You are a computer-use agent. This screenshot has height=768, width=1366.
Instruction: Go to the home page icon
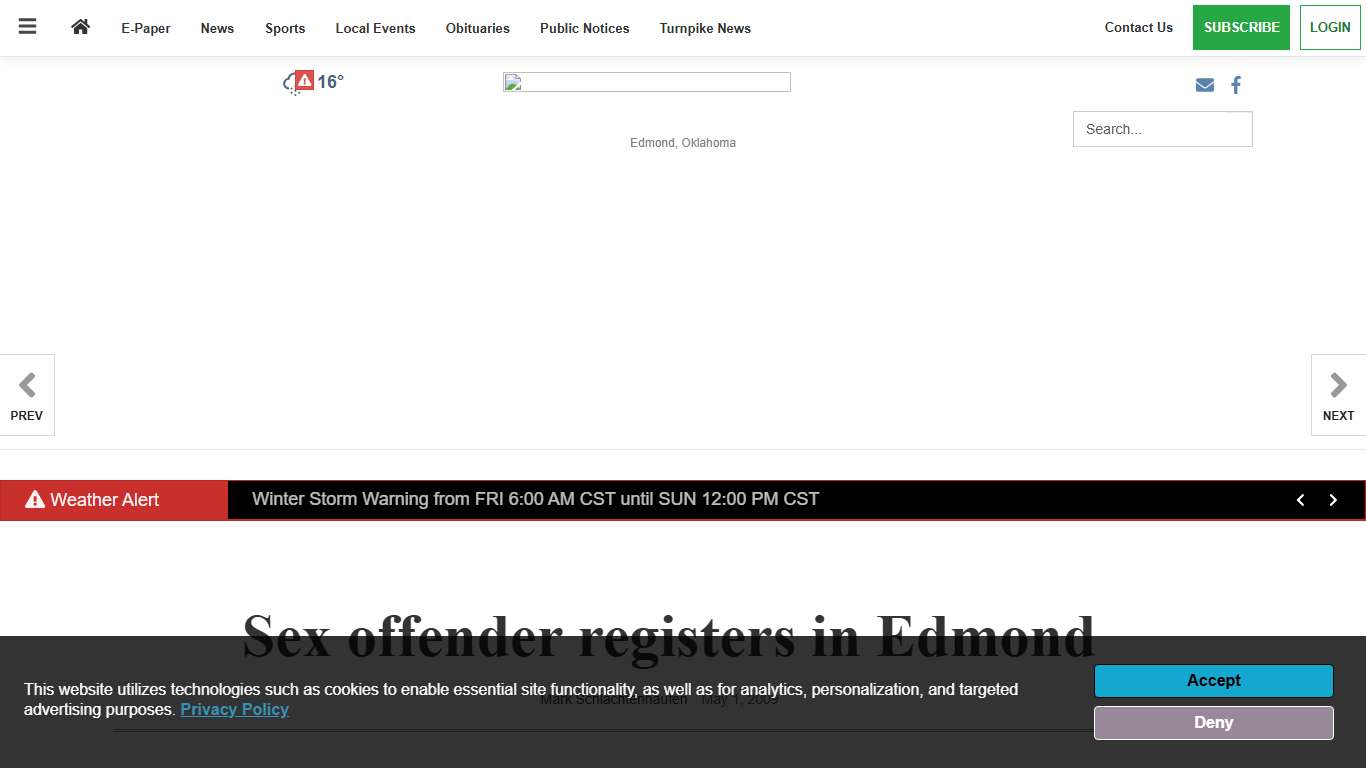pos(80,27)
